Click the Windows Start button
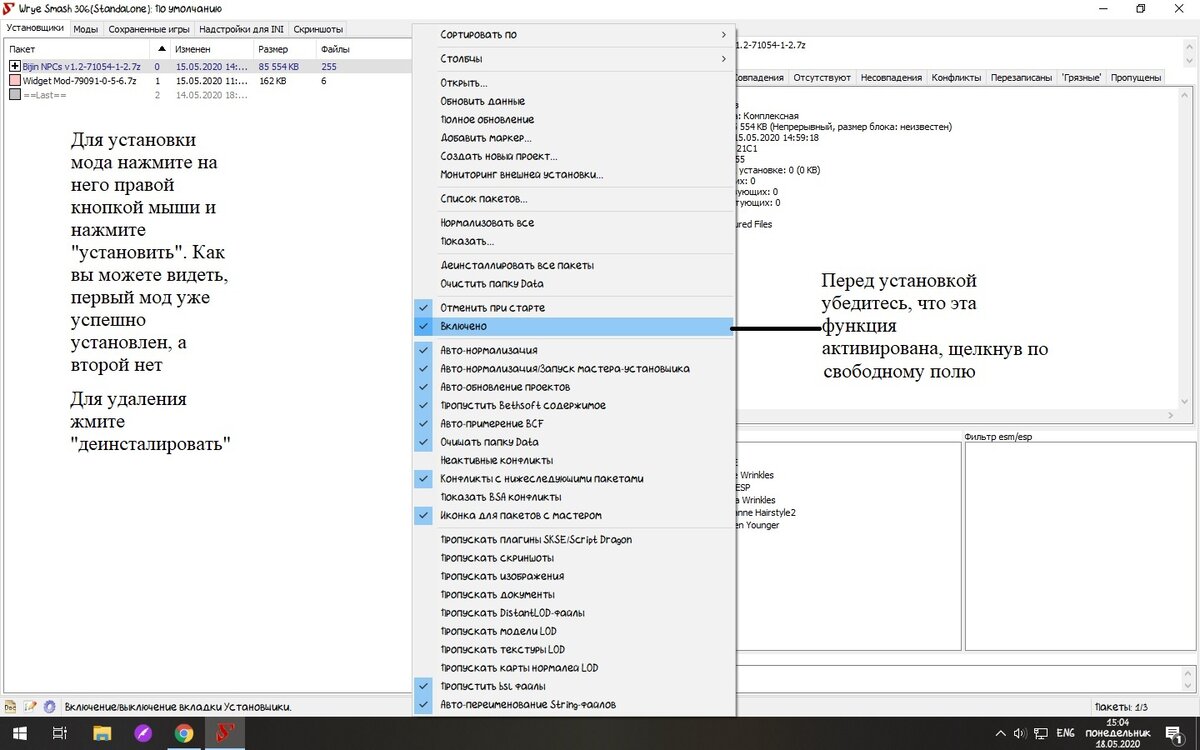This screenshot has width=1200, height=750. click(x=19, y=733)
